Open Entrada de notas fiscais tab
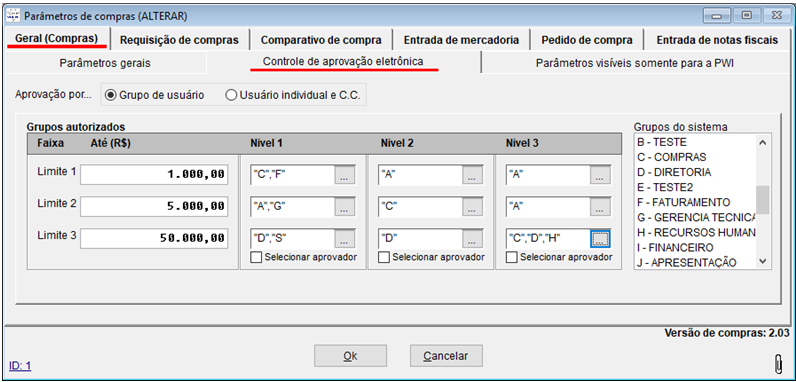The image size is (796, 382). [x=717, y=40]
